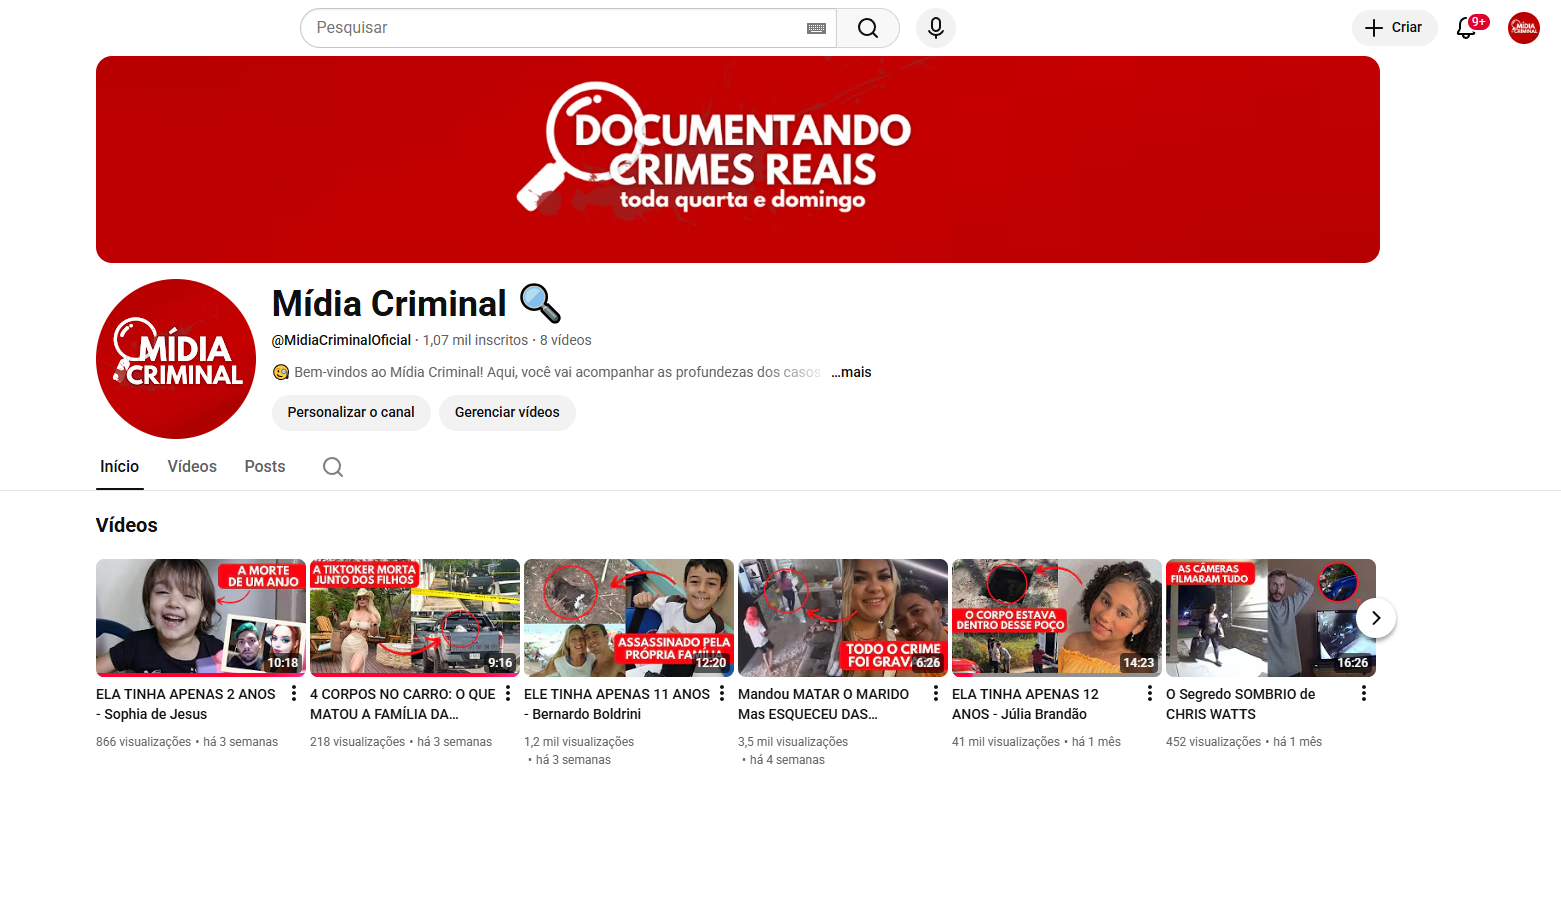
Task: Show next videos with the carousel arrow
Action: tap(1376, 618)
